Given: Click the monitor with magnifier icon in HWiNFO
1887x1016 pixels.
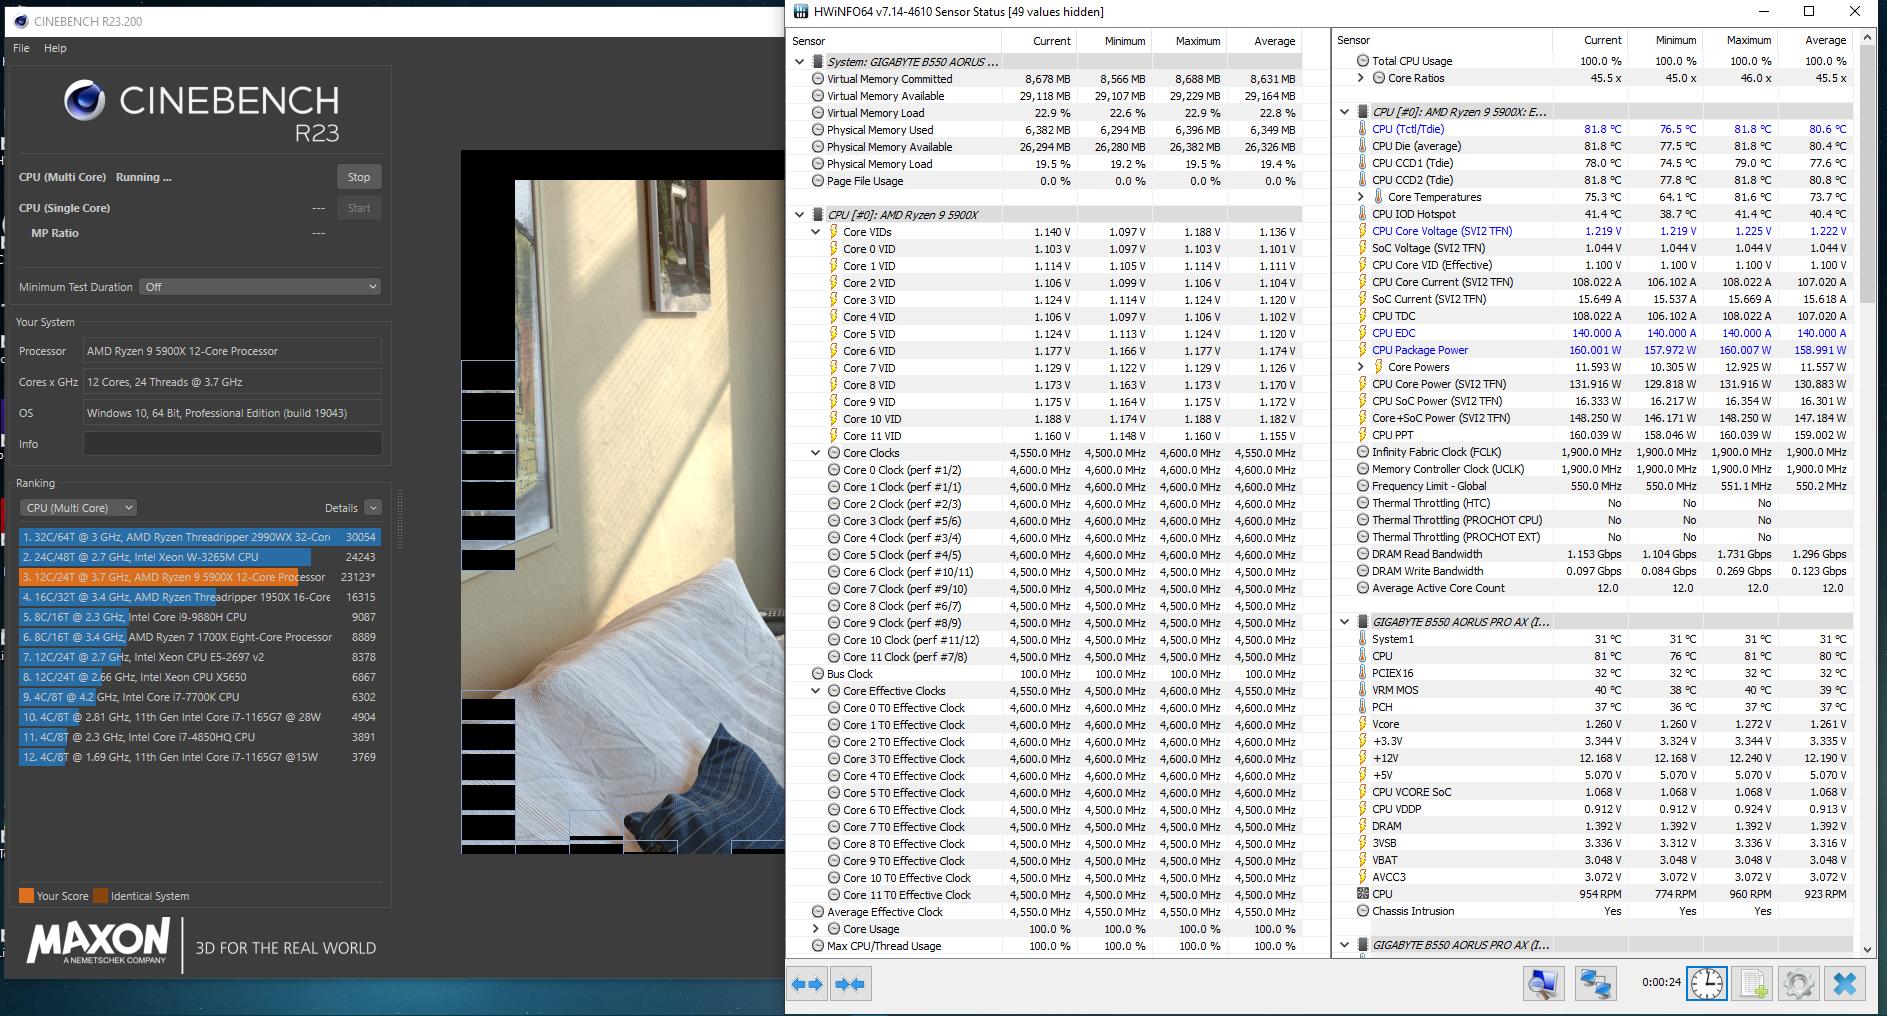Looking at the screenshot, I should [1543, 984].
